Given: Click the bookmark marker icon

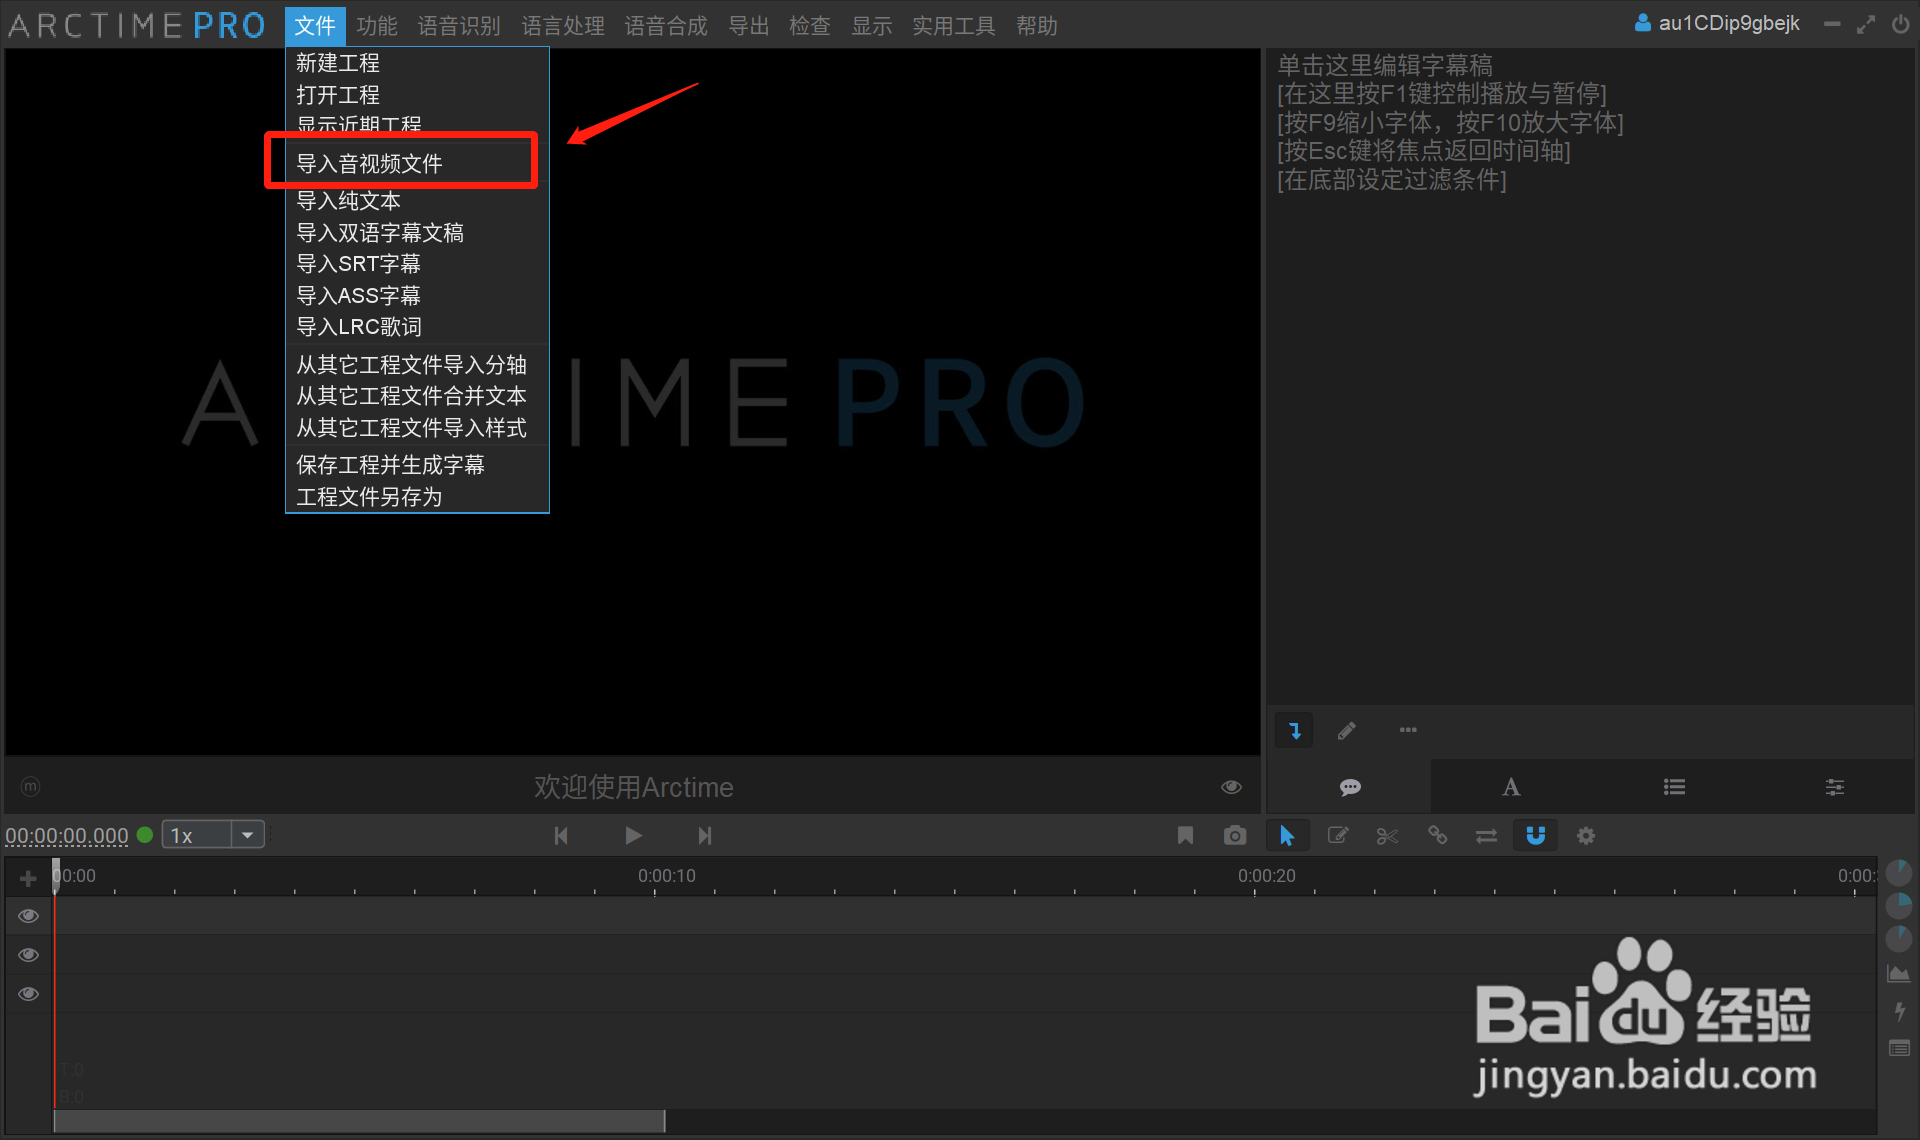Looking at the screenshot, I should coord(1185,835).
